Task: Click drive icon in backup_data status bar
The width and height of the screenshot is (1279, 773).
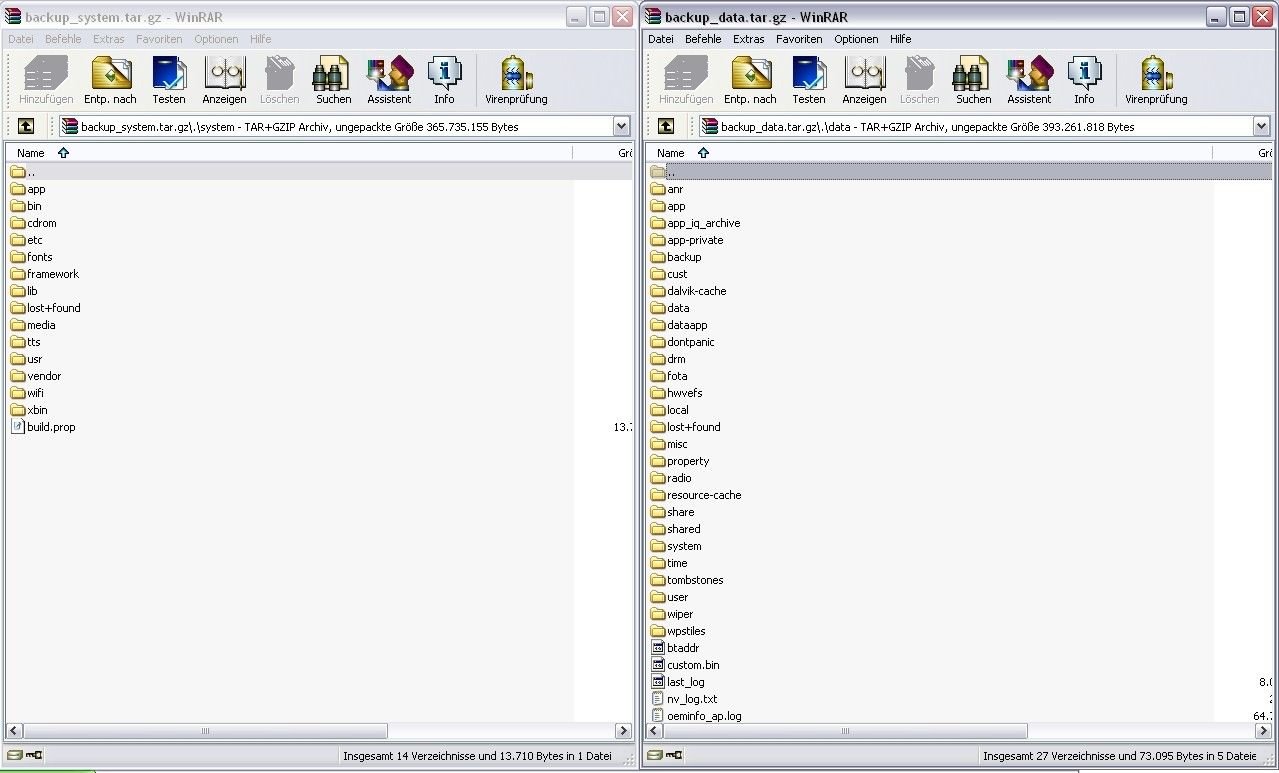Action: pos(656,756)
